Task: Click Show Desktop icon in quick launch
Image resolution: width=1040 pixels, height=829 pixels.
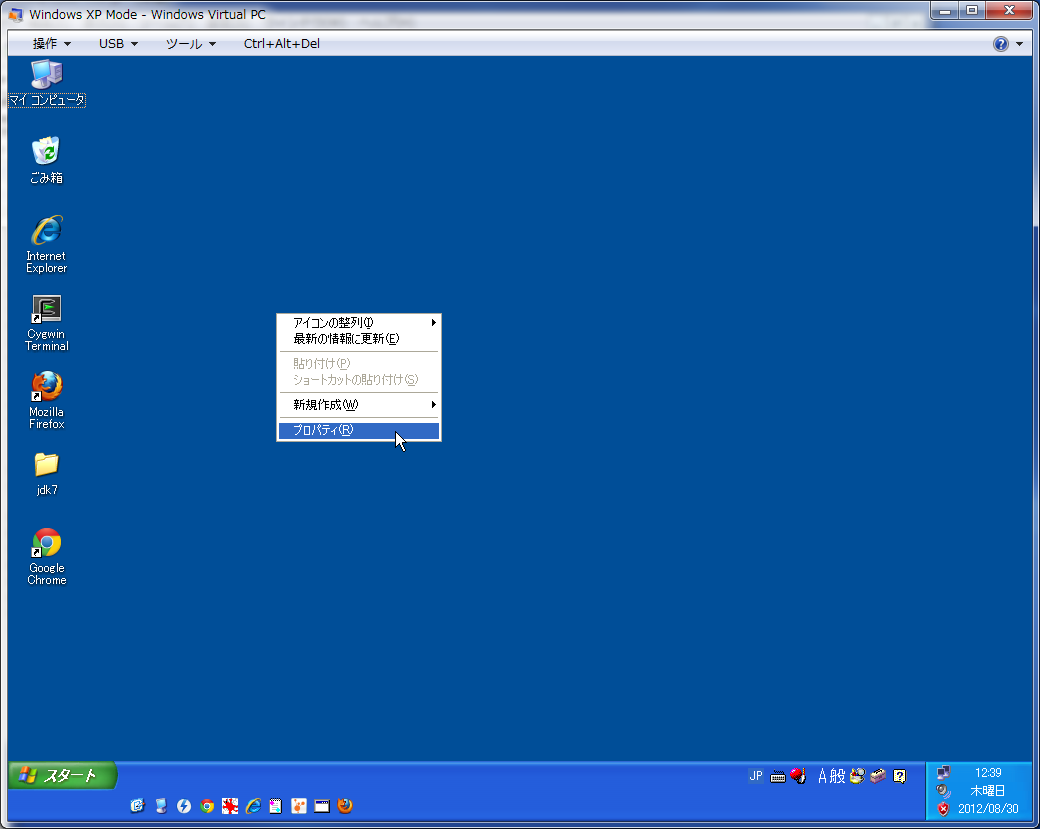Action: click(161, 806)
